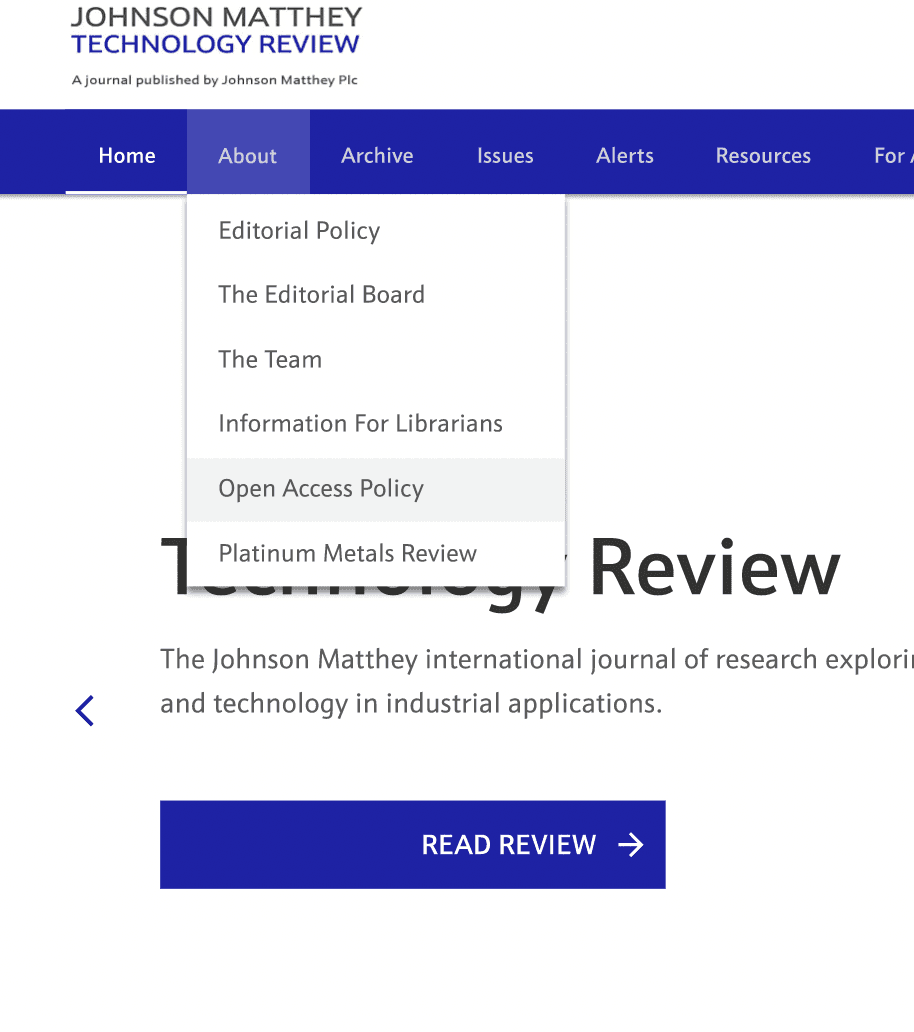Image resolution: width=914 pixels, height=1032 pixels.
Task: Select Information For Librarians
Action: [x=376, y=423]
